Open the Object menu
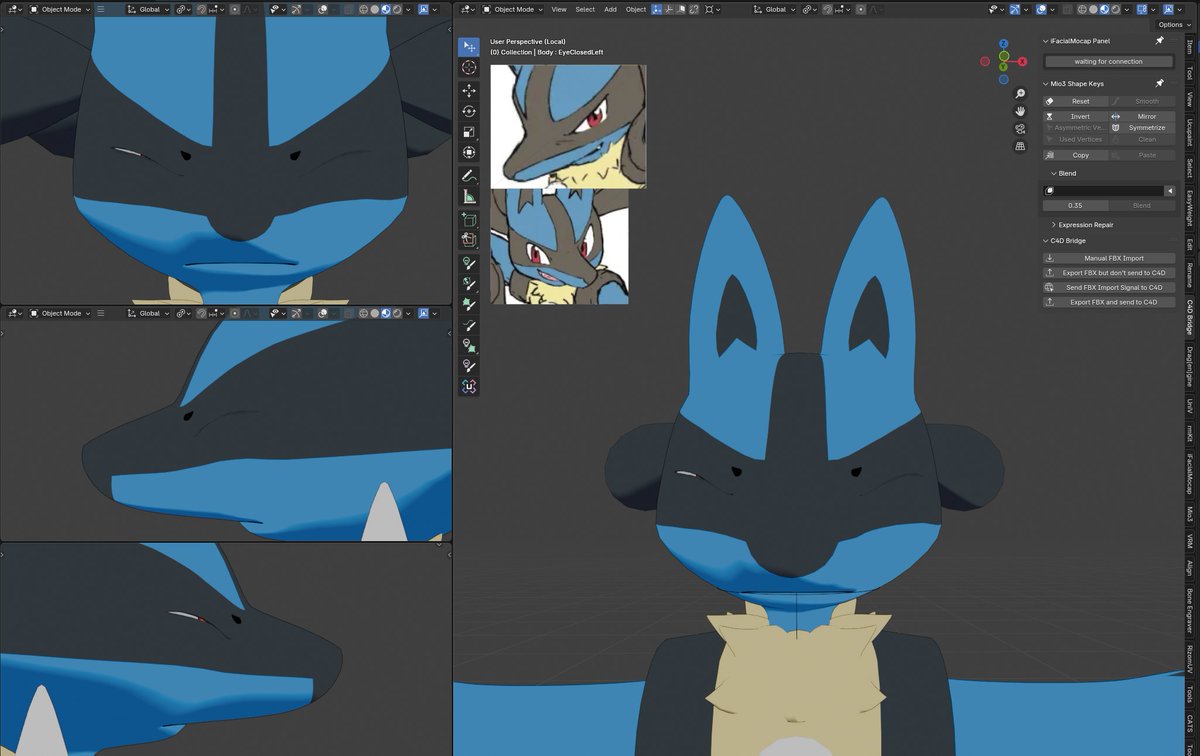Viewport: 1200px width, 756px height. [636, 9]
